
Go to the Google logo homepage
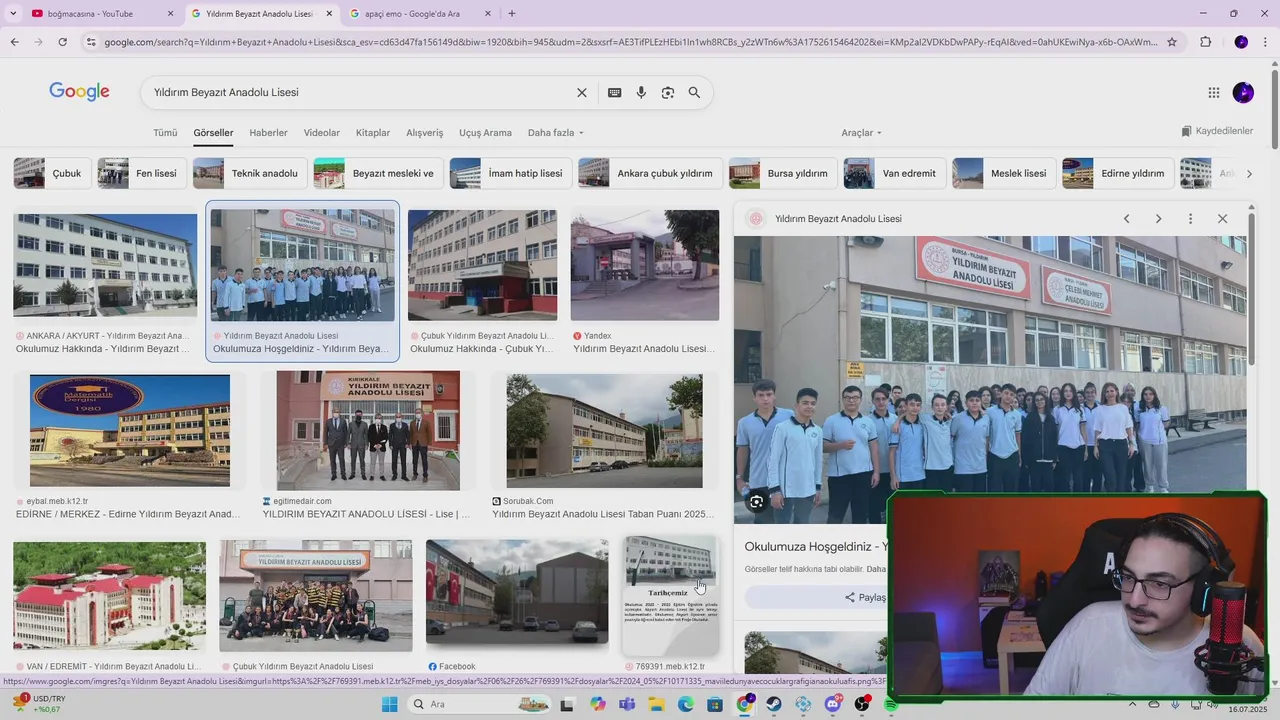click(x=79, y=92)
